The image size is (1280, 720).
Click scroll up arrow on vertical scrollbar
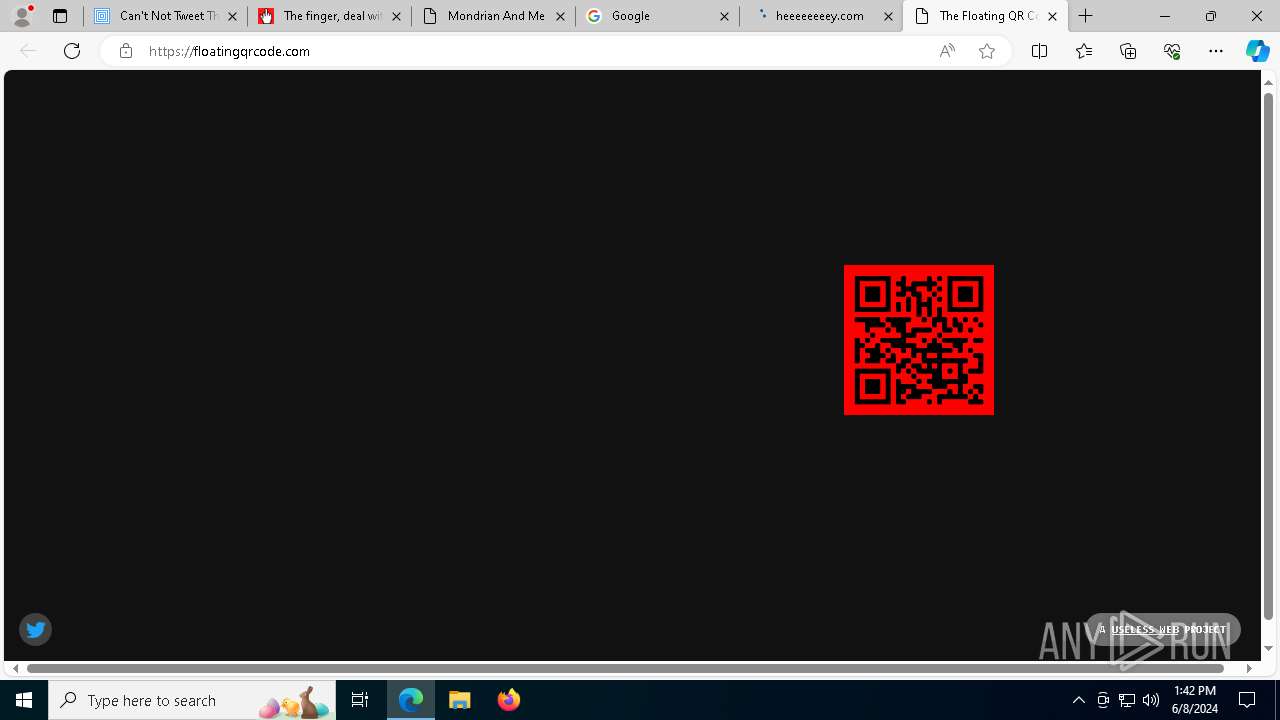pyautogui.click(x=1269, y=82)
